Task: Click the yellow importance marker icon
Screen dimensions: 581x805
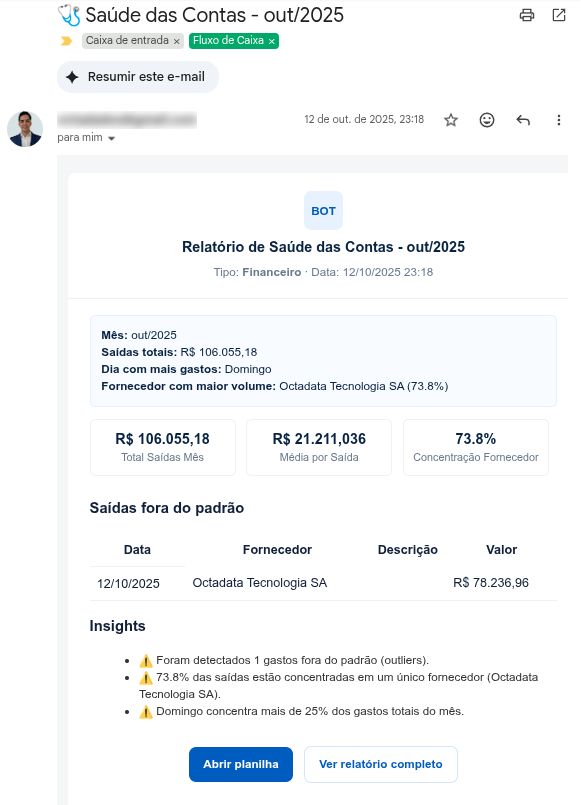Action: [x=64, y=41]
